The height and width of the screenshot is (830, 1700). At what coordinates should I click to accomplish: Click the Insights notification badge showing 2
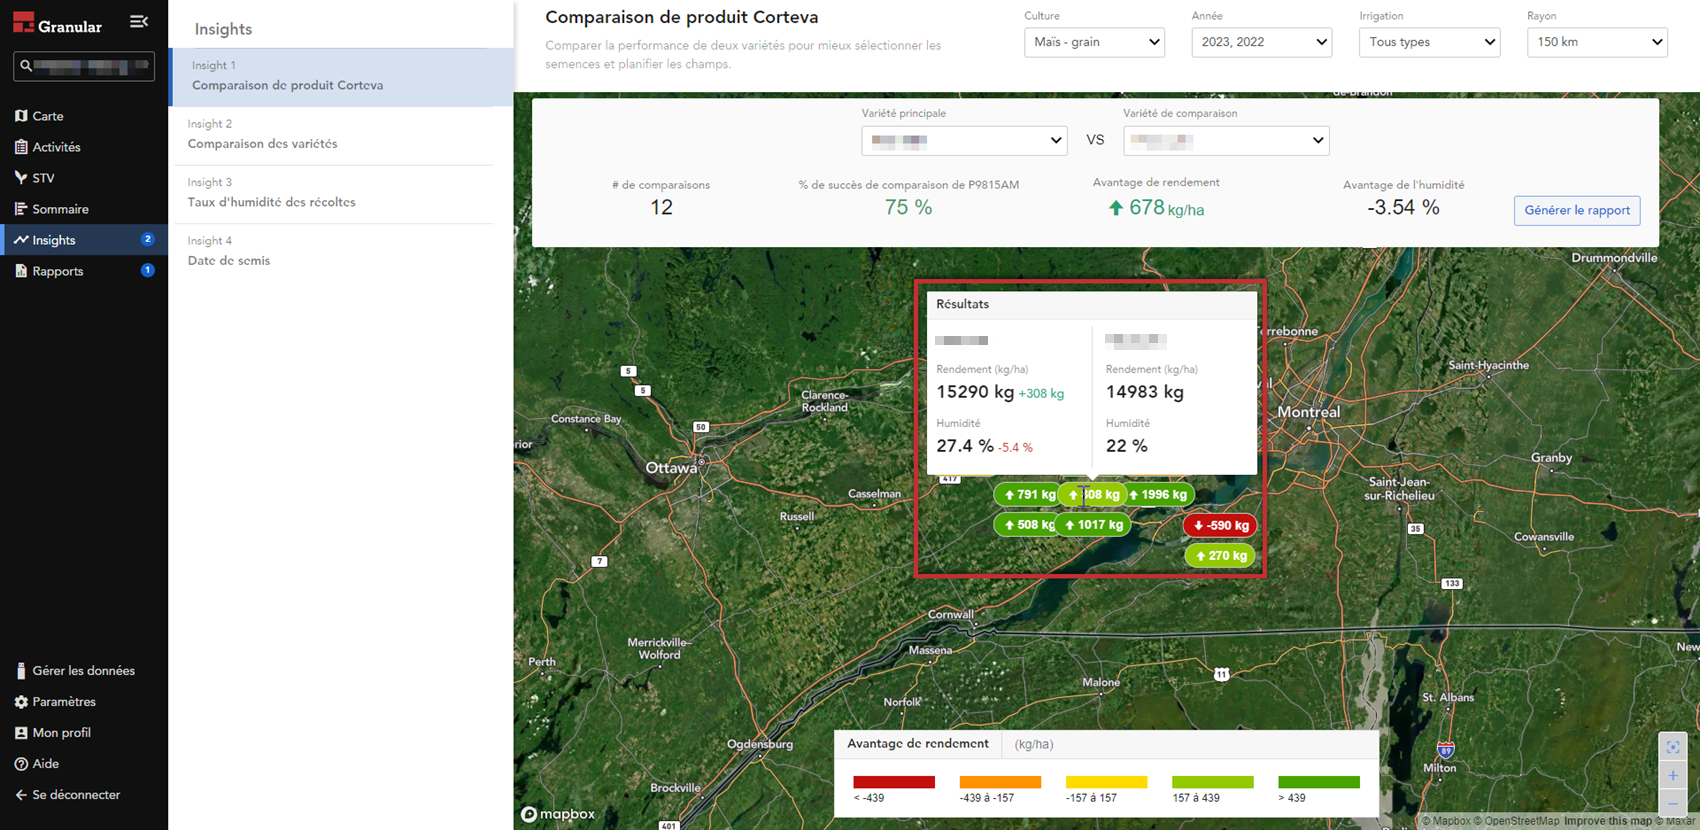pyautogui.click(x=147, y=239)
